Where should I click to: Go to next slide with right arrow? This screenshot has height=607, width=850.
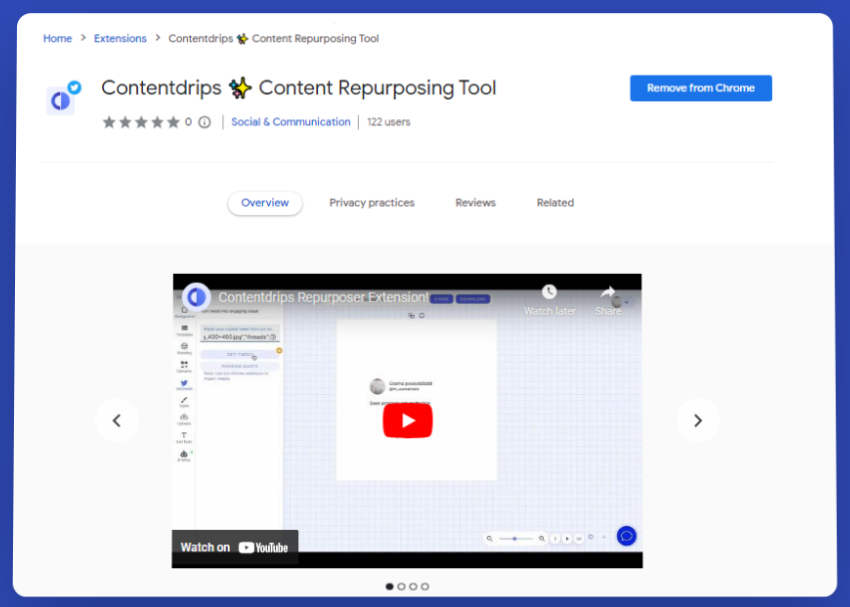698,421
